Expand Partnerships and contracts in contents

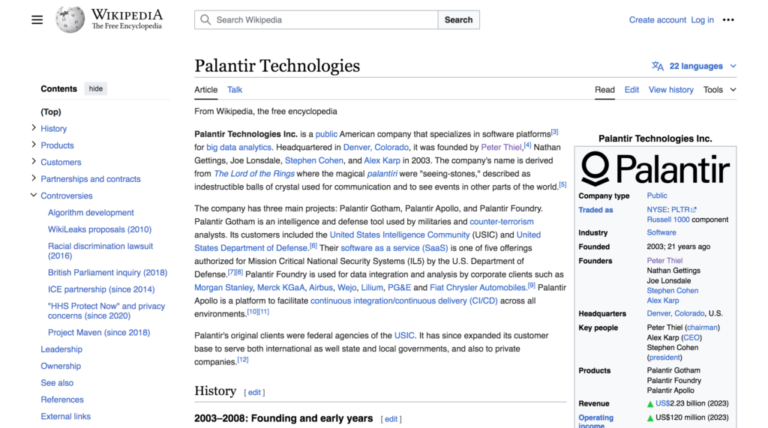pyautogui.click(x=33, y=178)
